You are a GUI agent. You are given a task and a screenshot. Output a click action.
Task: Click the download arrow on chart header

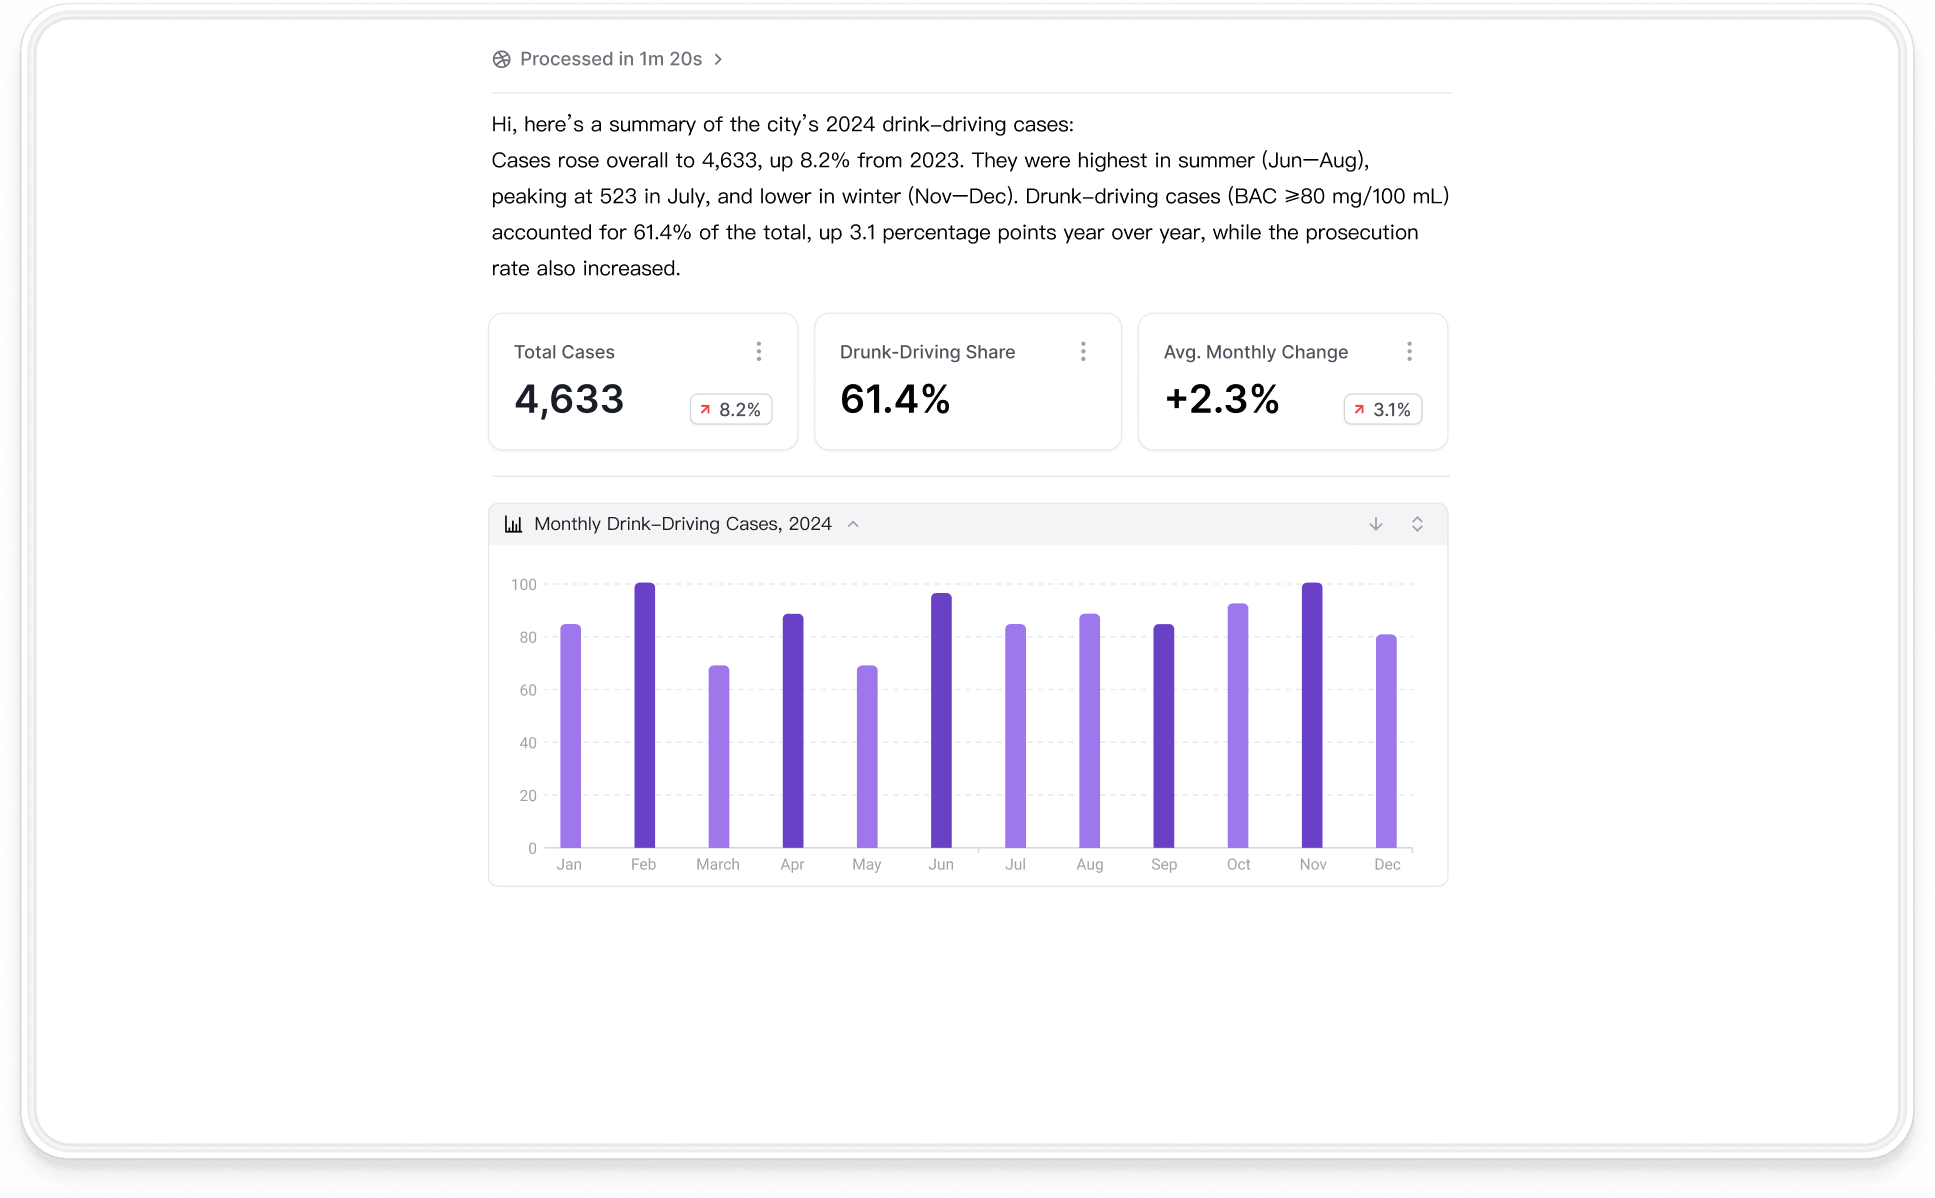1376,524
